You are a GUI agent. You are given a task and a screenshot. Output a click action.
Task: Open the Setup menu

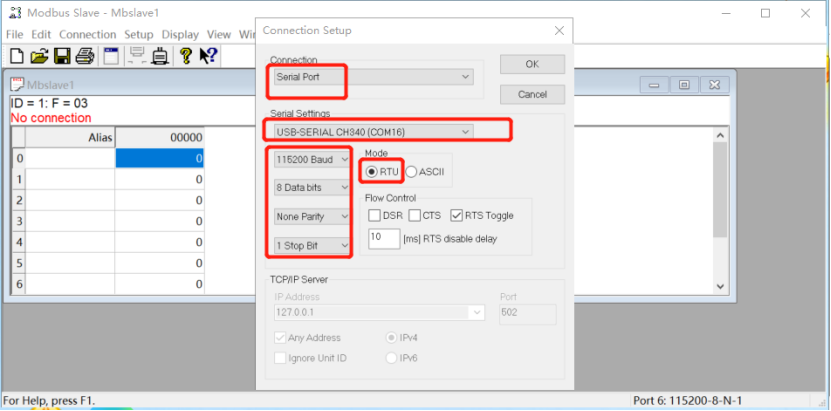(x=139, y=34)
